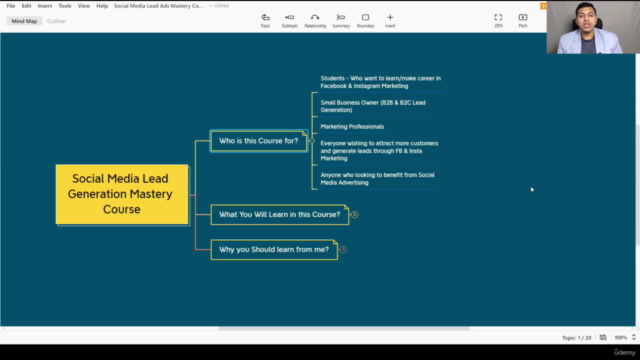Select the 'Students - Who want to learn' subtopic
This screenshot has height=360, width=640.
380,82
